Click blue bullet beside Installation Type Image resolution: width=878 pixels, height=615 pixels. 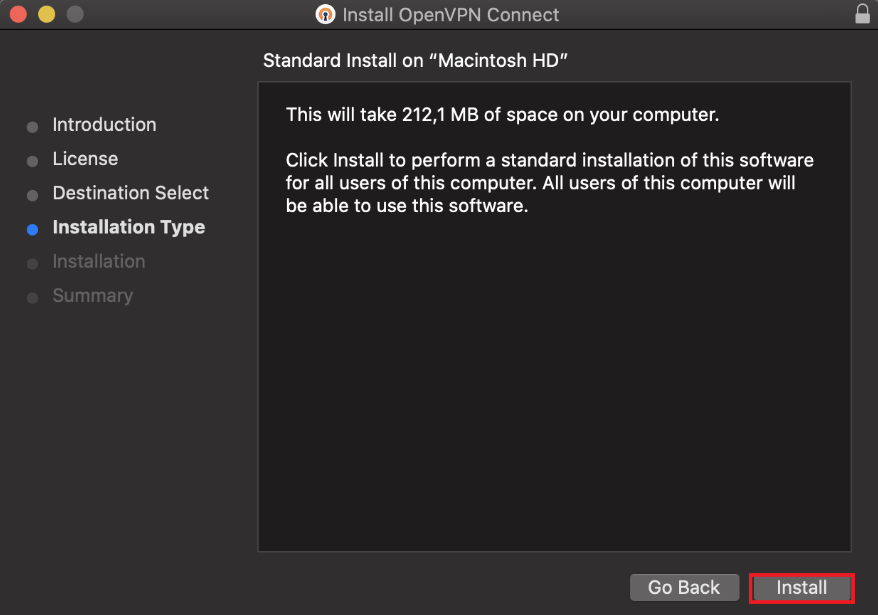[32, 229]
